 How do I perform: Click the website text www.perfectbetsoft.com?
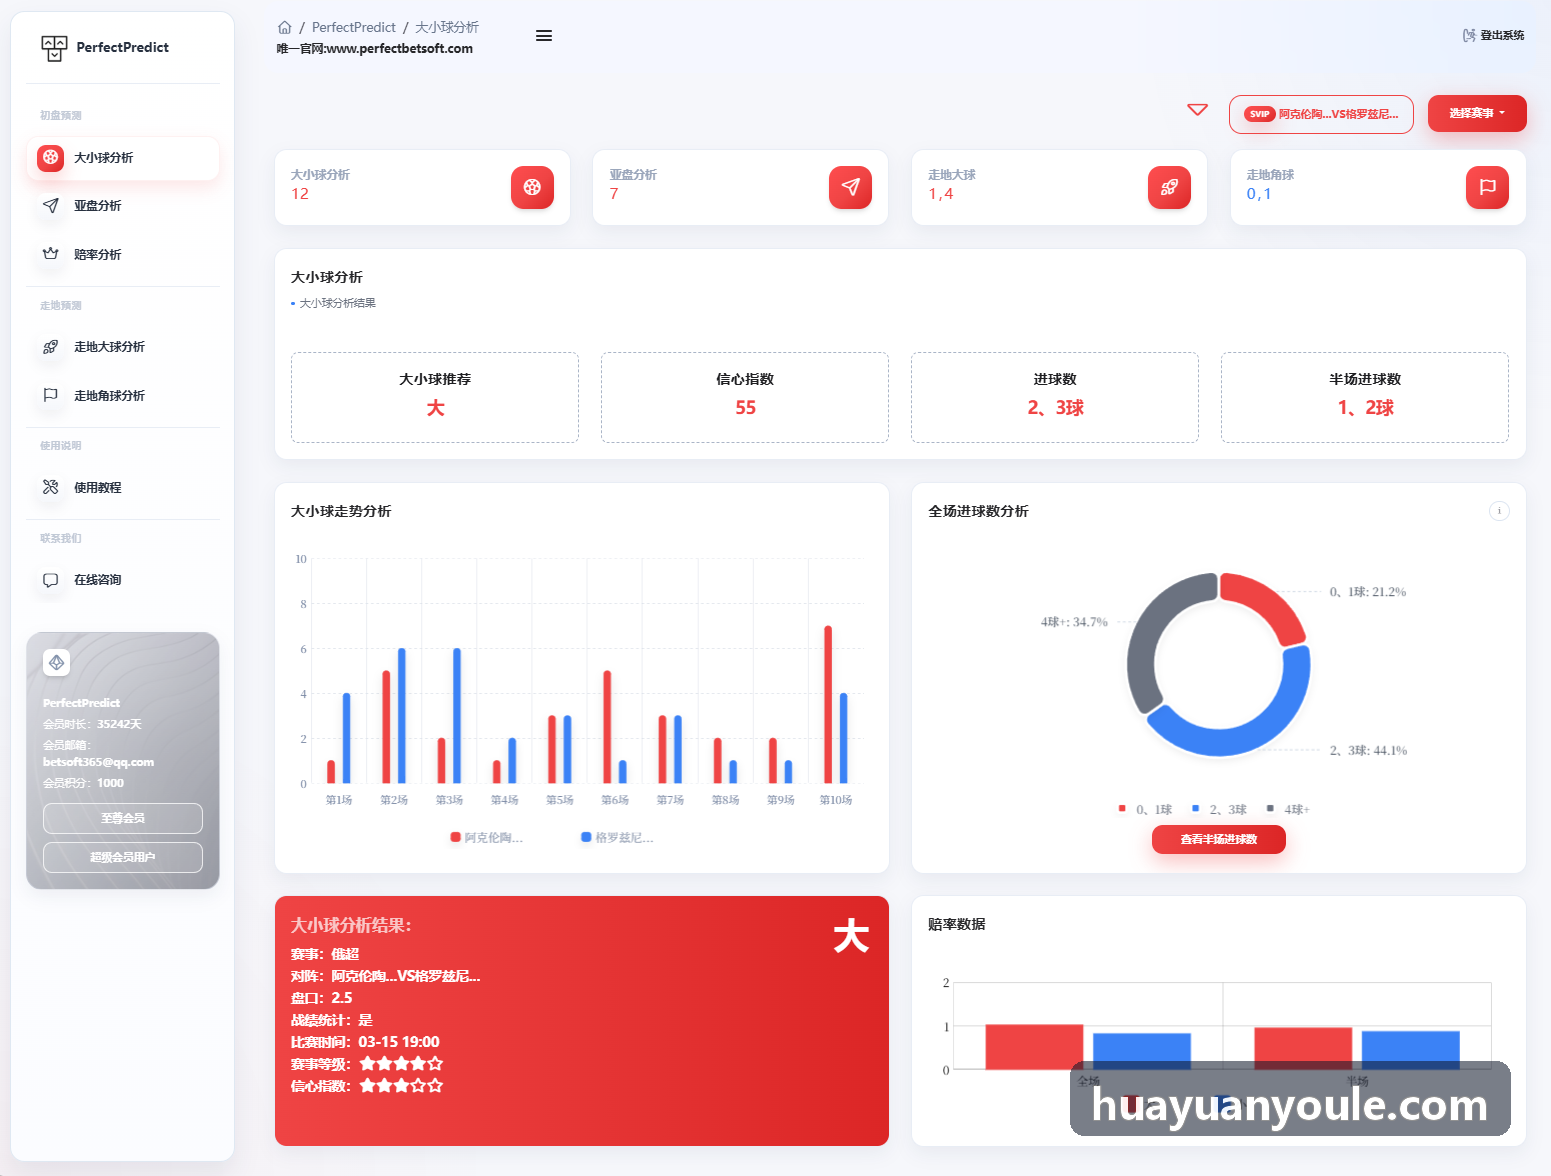(x=400, y=48)
